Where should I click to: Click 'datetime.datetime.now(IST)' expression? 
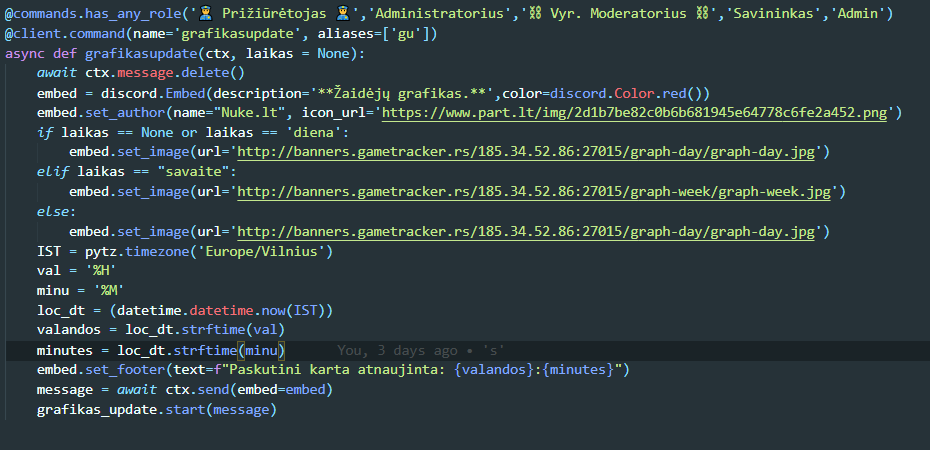coord(221,311)
